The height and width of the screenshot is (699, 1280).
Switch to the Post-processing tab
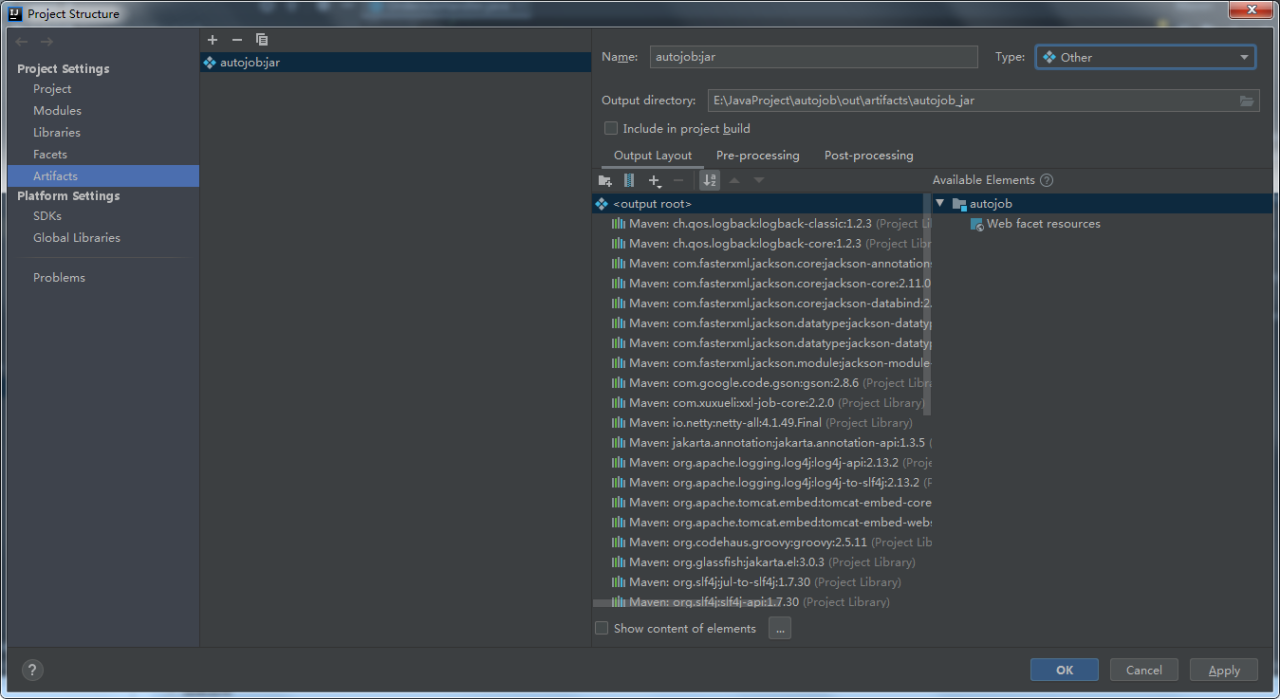[868, 156]
